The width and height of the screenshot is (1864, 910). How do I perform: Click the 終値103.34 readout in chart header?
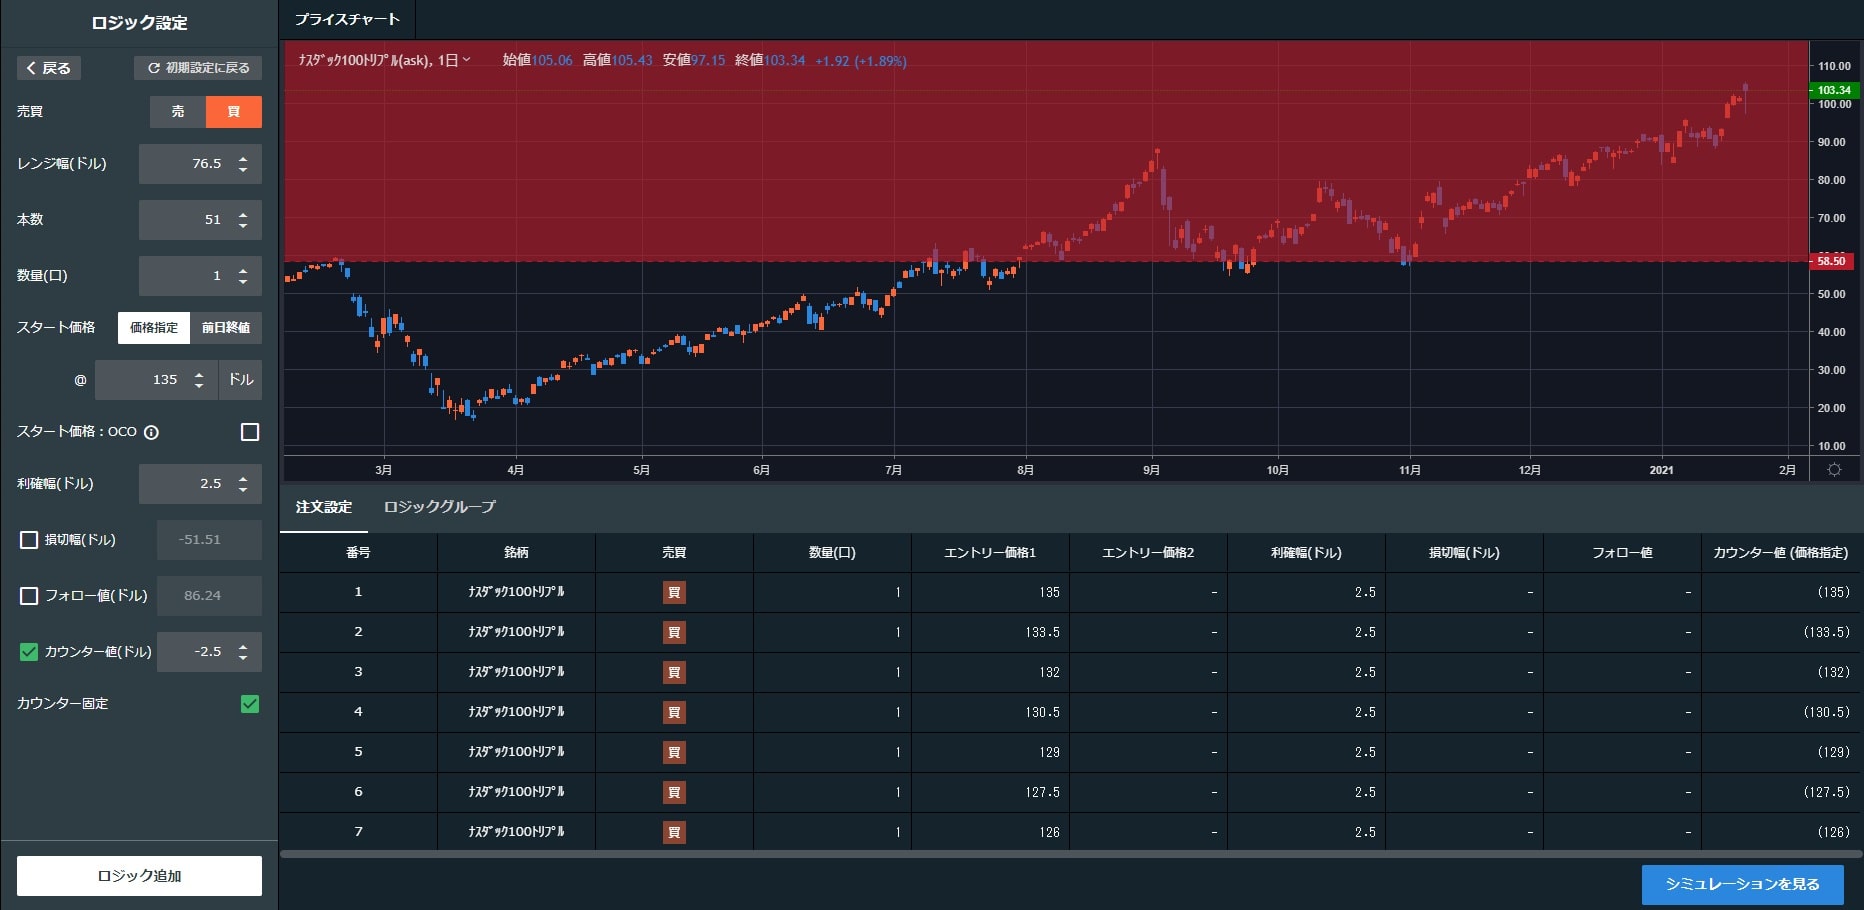click(770, 61)
